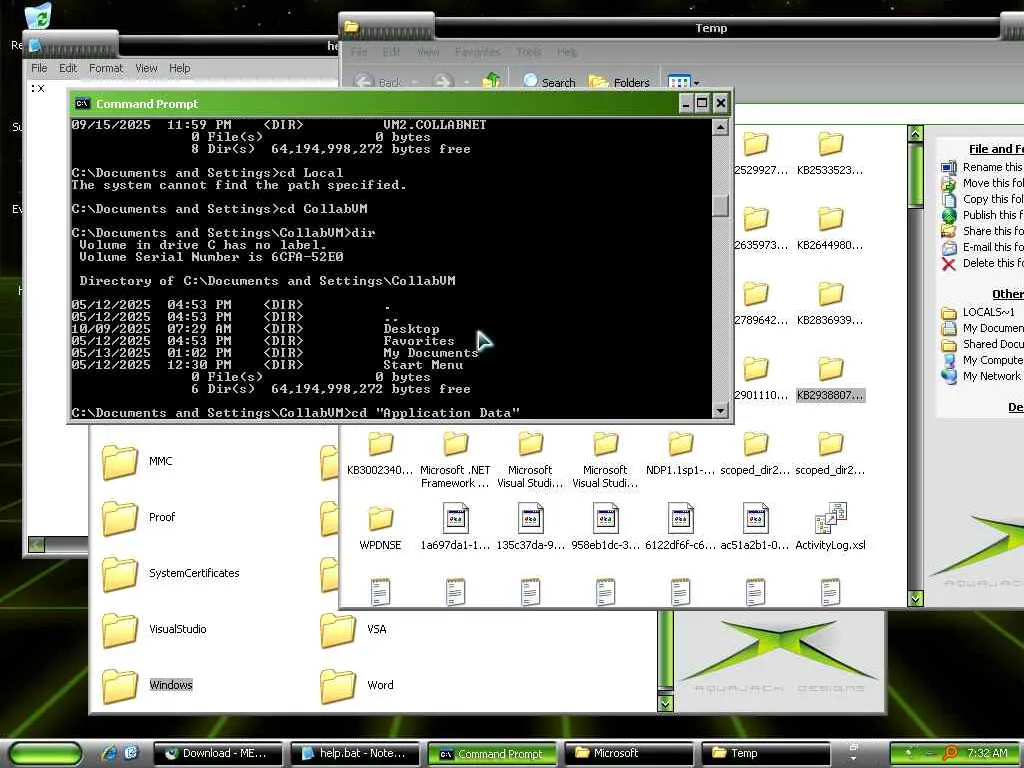1024x768 pixels.
Task: Click Move this folder task link
Action: coord(982,183)
